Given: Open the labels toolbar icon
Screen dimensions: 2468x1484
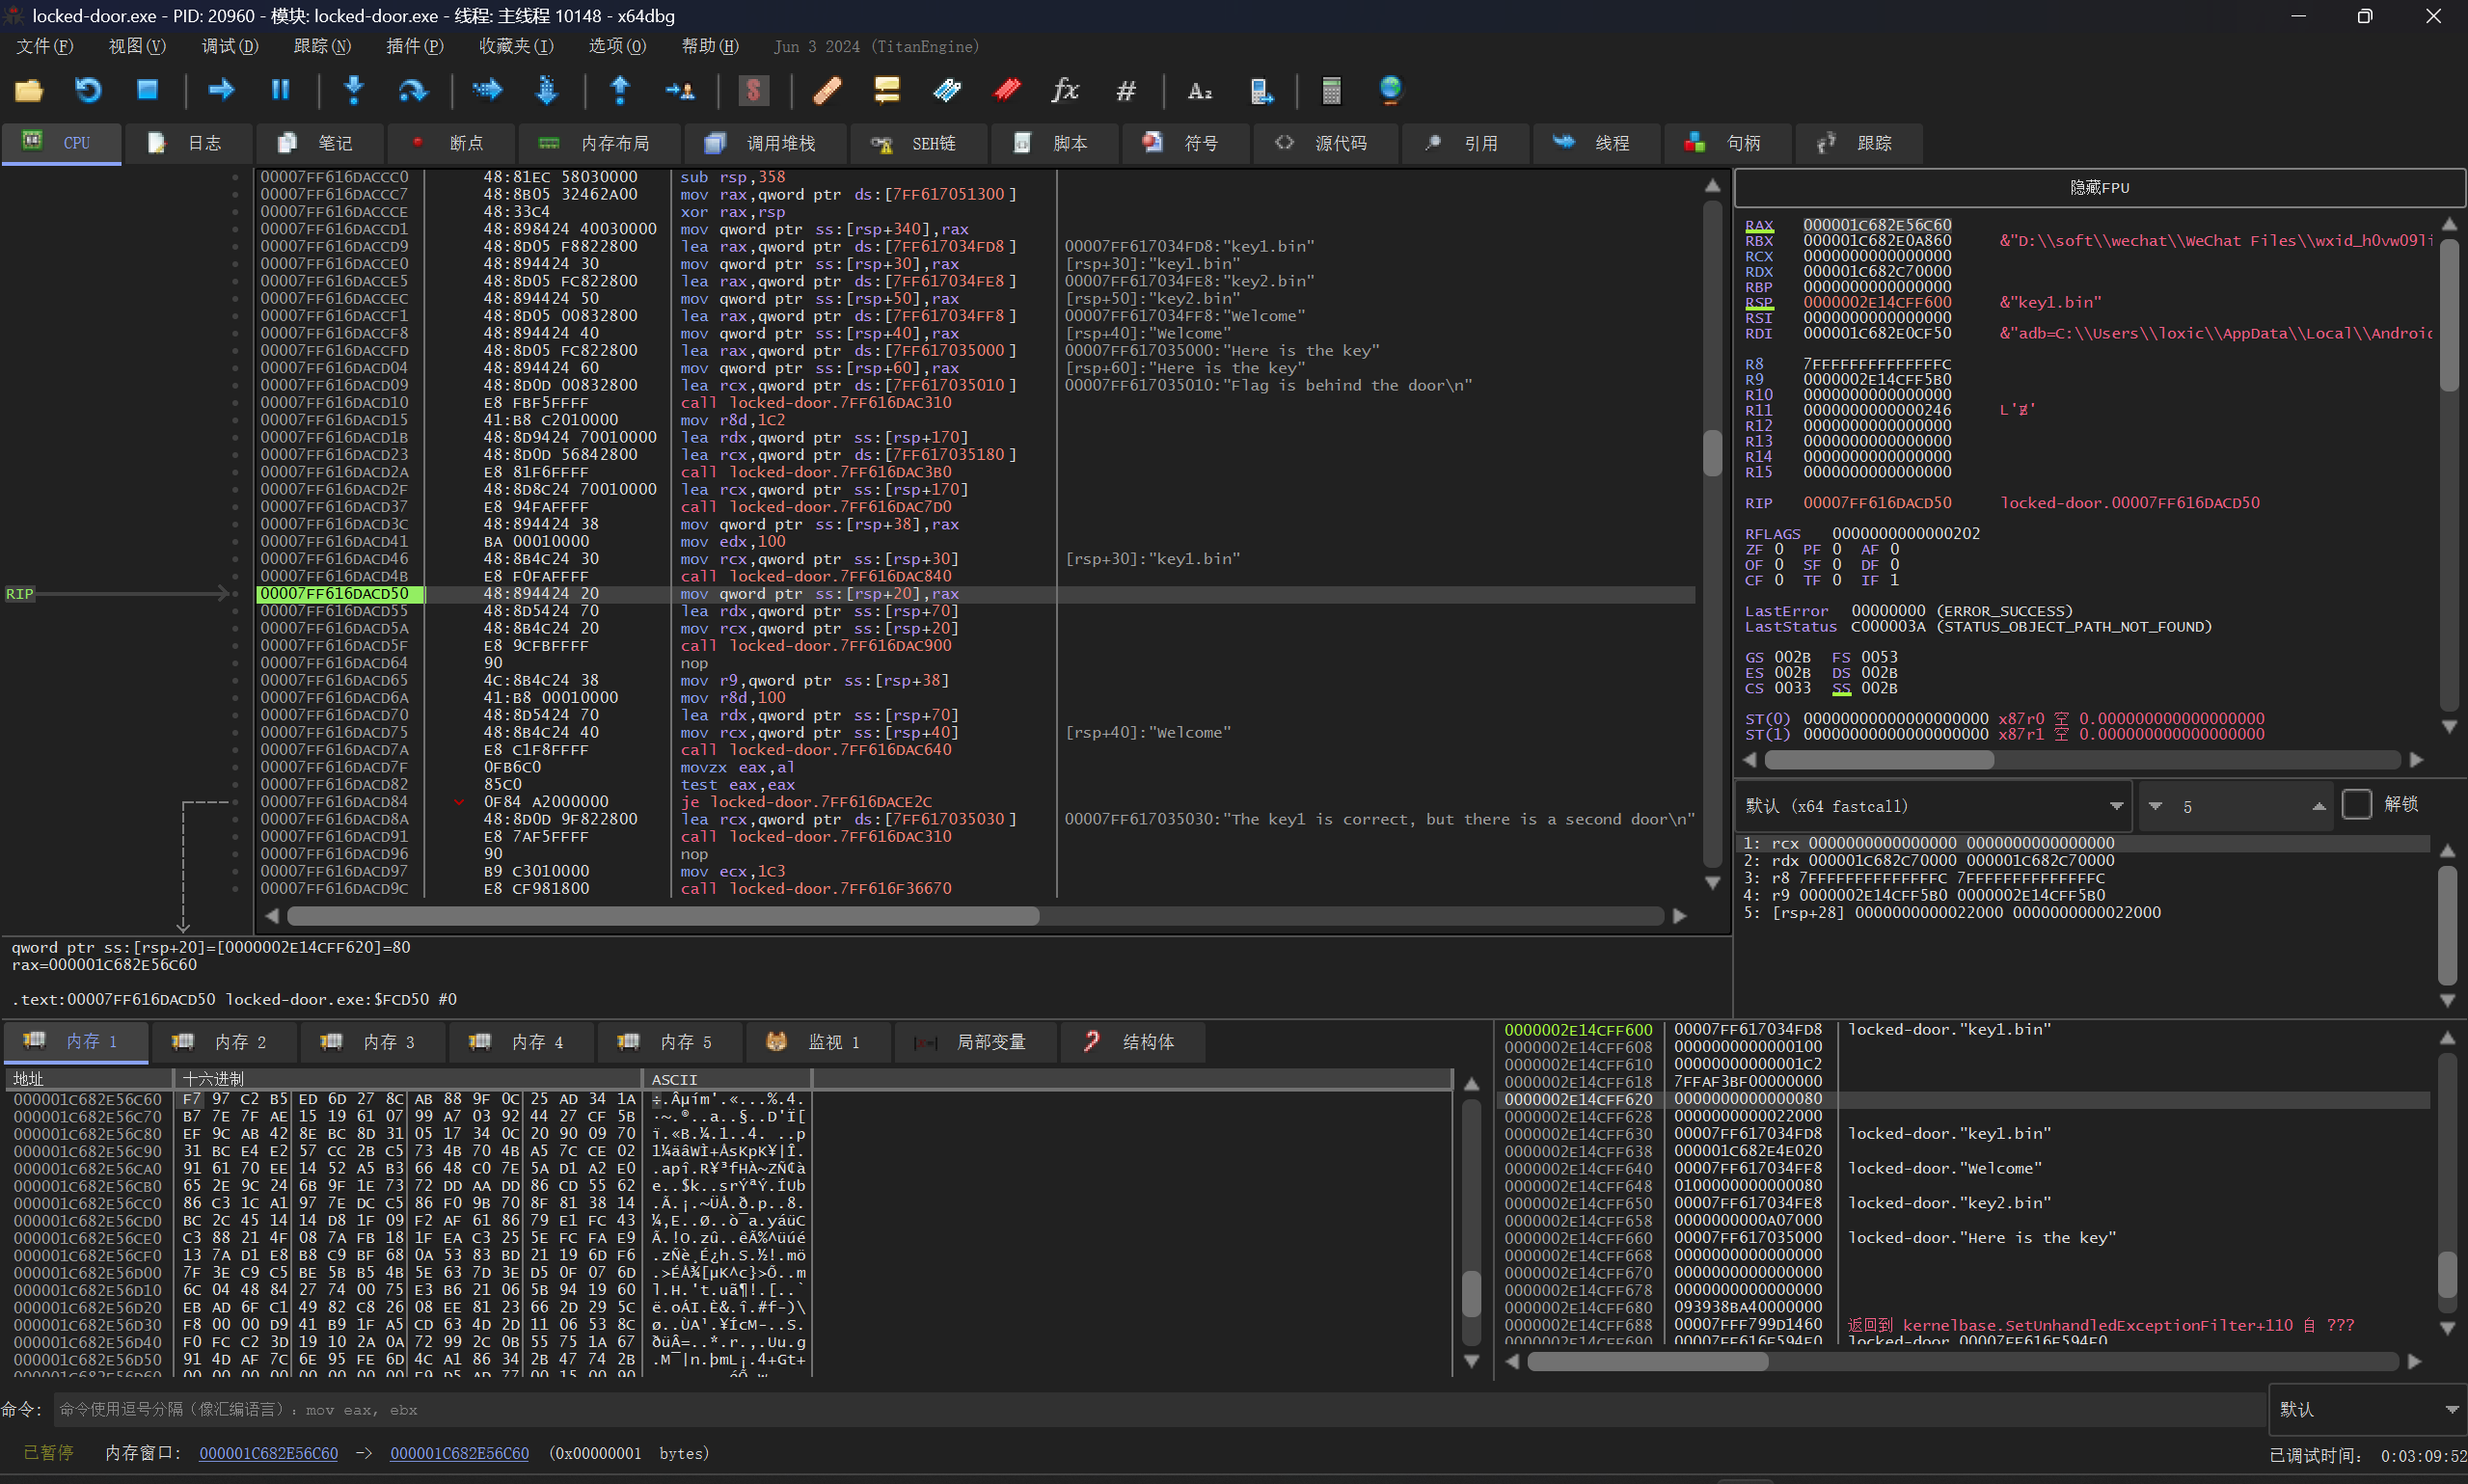Looking at the screenshot, I should (947, 91).
